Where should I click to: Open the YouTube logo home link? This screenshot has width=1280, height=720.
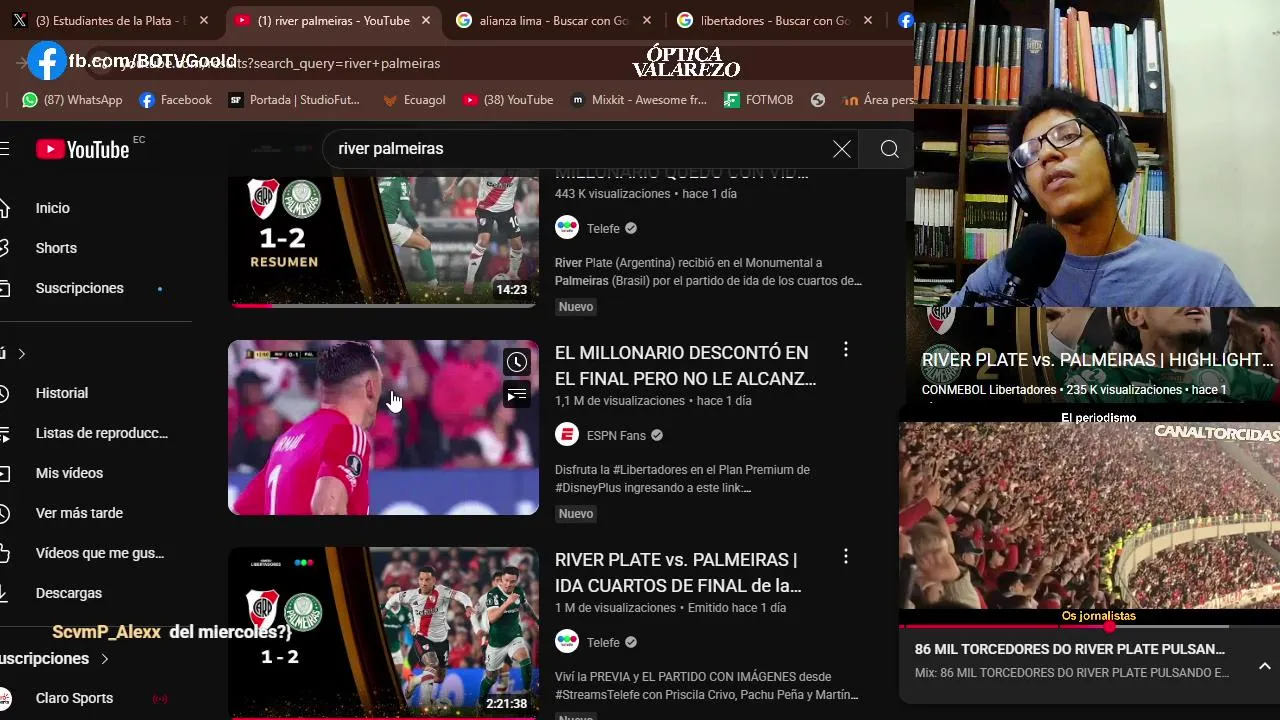pos(83,149)
